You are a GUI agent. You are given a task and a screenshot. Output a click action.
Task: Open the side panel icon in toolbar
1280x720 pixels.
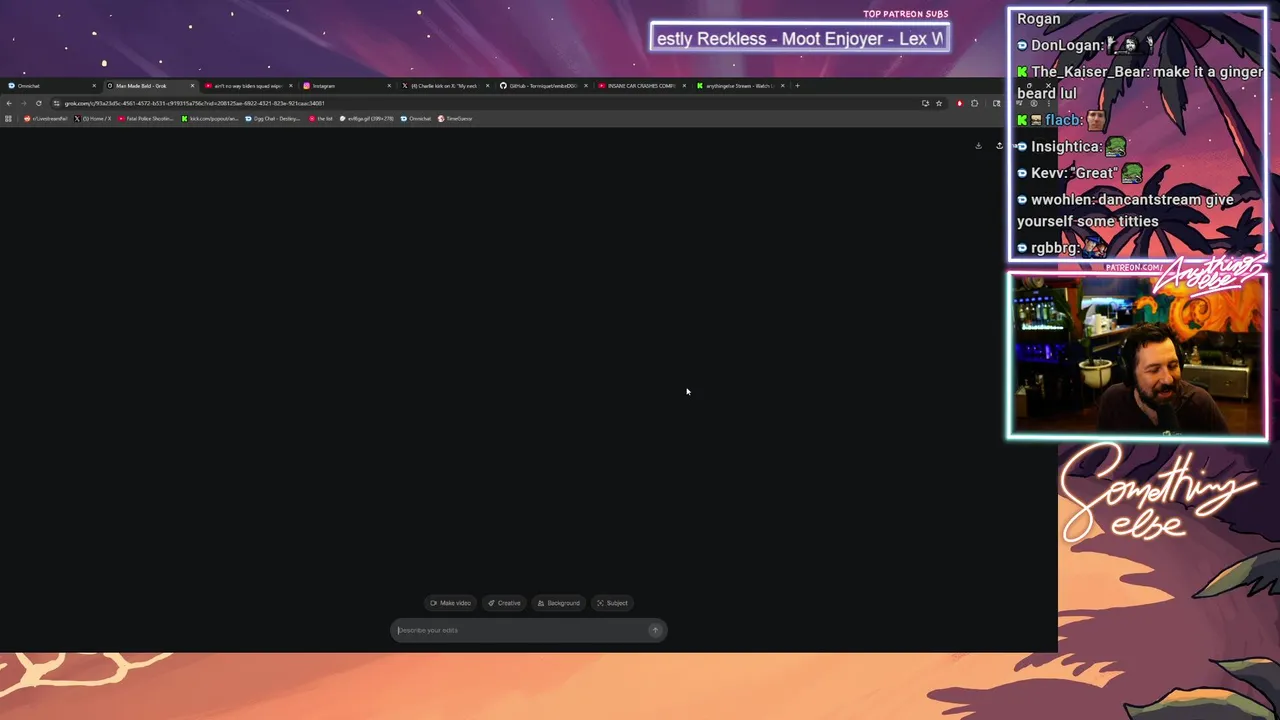coord(996,103)
